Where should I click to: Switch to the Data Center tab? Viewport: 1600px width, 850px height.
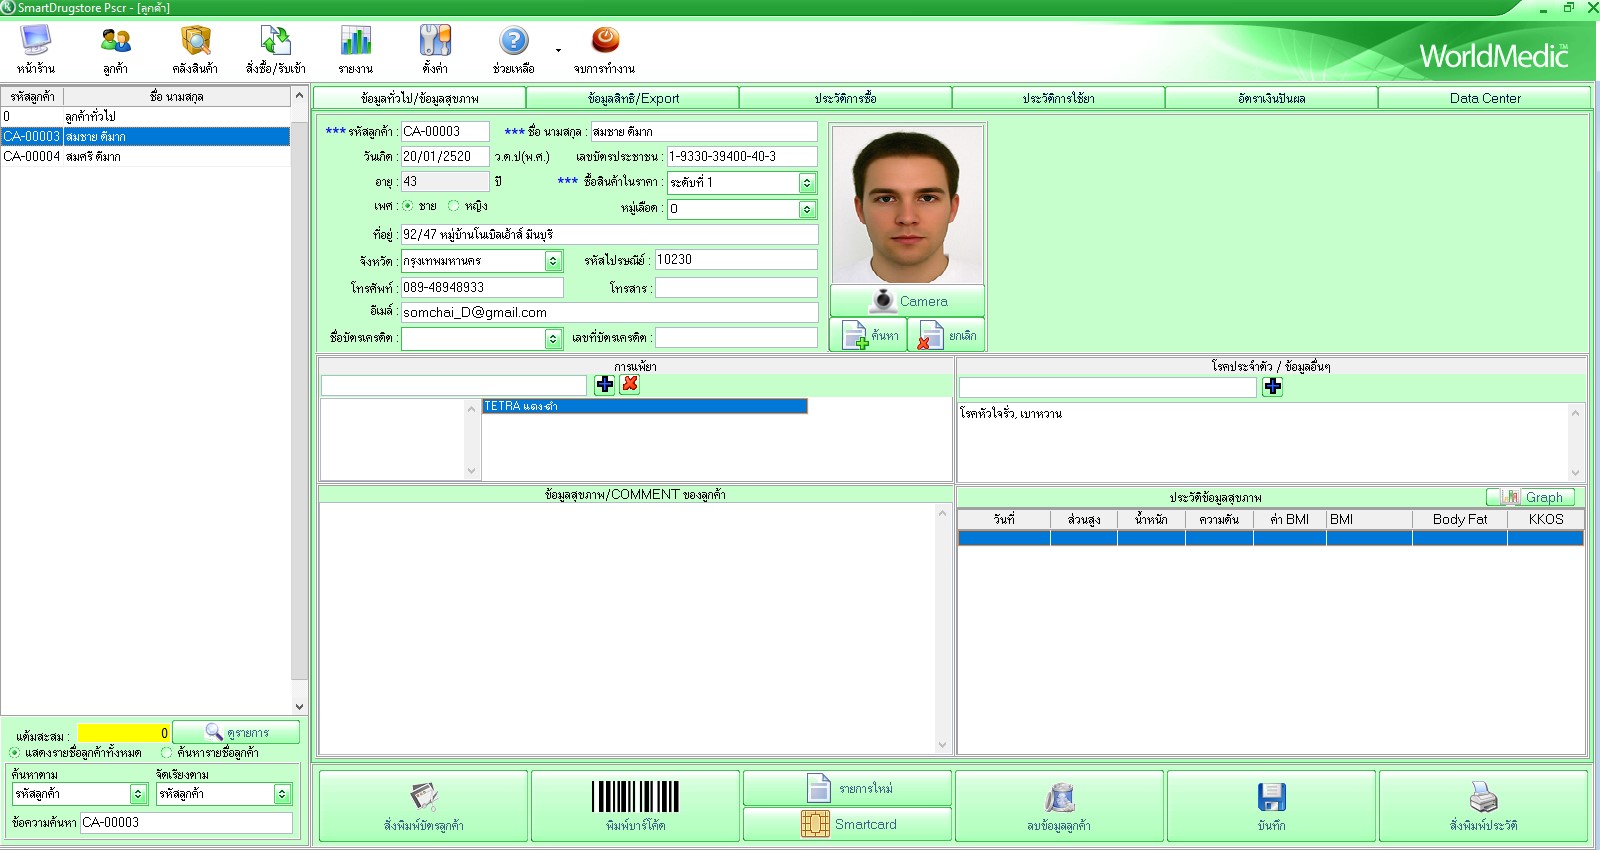coord(1484,98)
